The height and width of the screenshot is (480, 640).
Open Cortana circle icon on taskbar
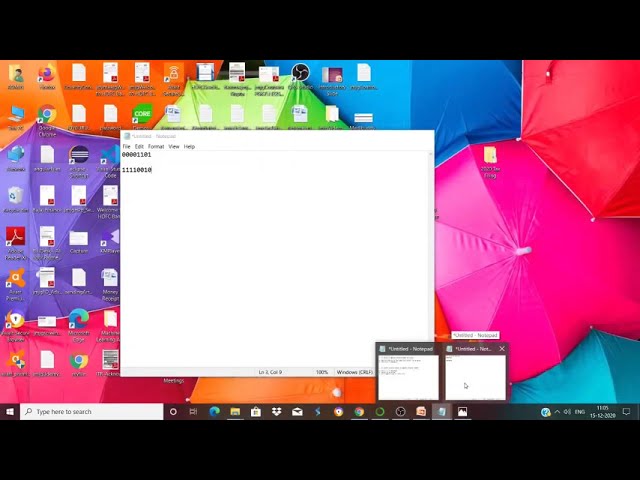pyautogui.click(x=173, y=412)
